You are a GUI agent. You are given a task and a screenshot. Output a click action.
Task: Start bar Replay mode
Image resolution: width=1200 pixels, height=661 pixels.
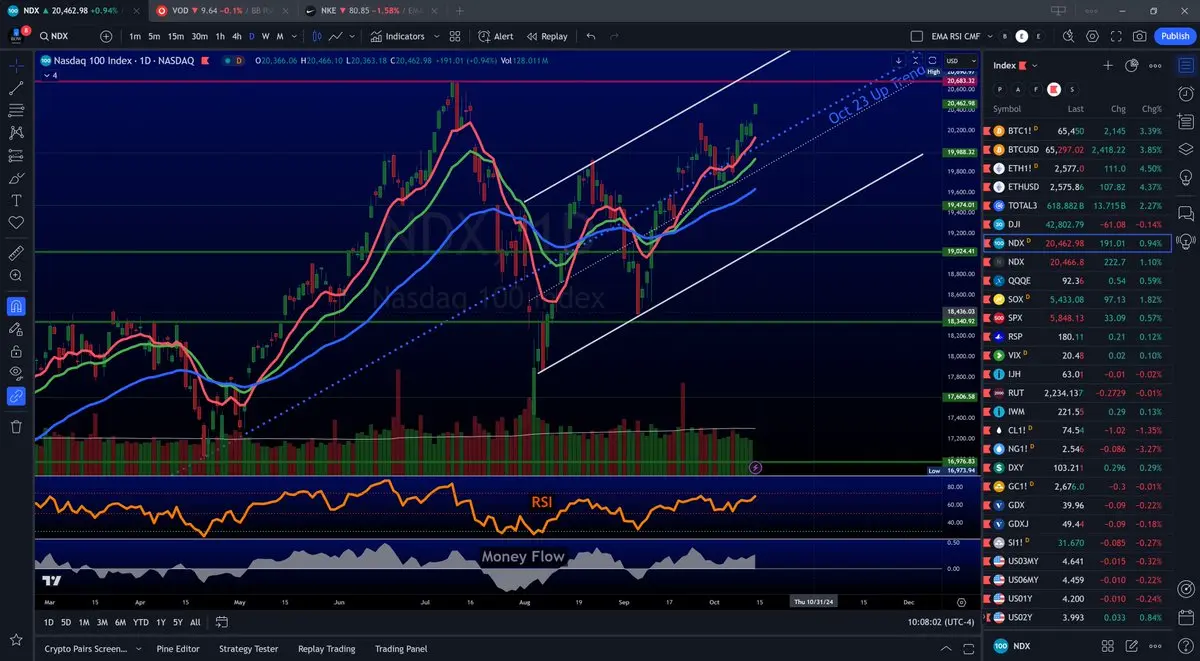[x=545, y=36]
